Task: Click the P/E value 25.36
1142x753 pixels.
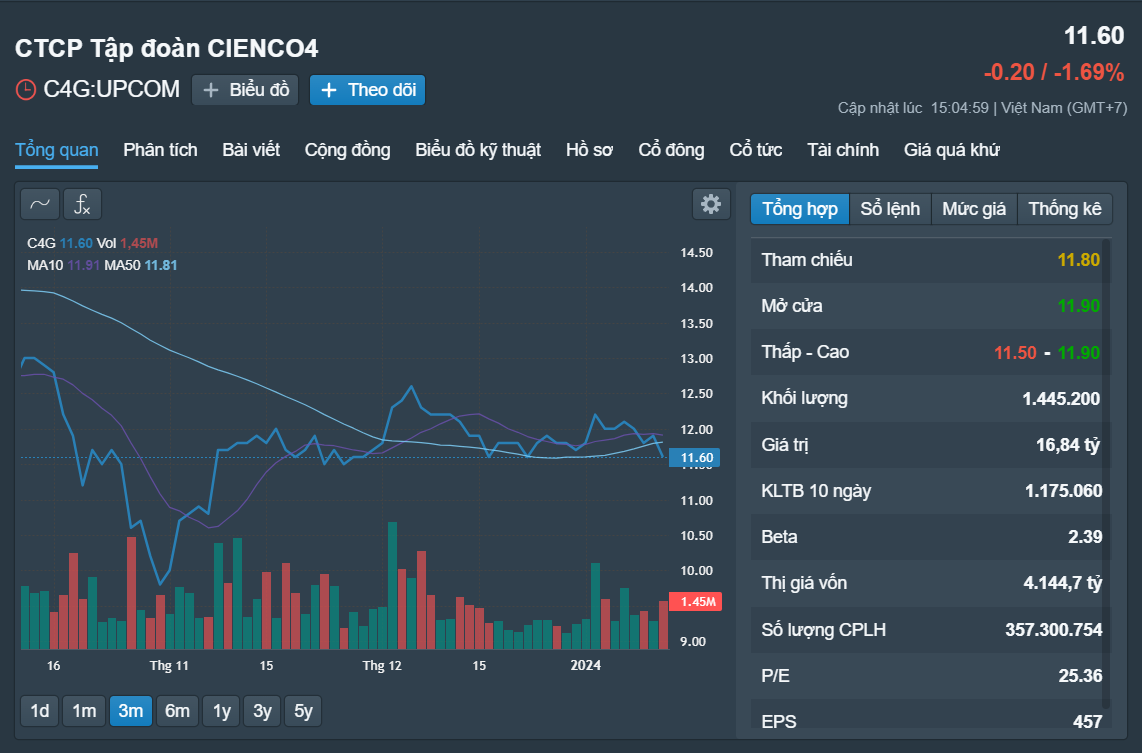Action: pyautogui.click(x=1080, y=676)
